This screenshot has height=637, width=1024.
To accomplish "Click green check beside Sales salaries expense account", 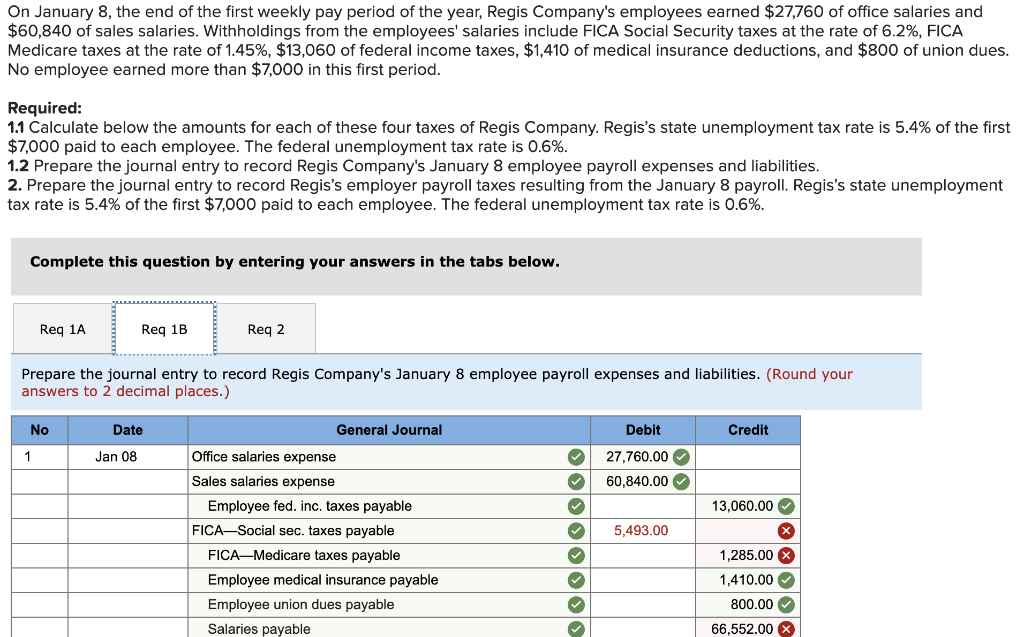I will 576,482.
